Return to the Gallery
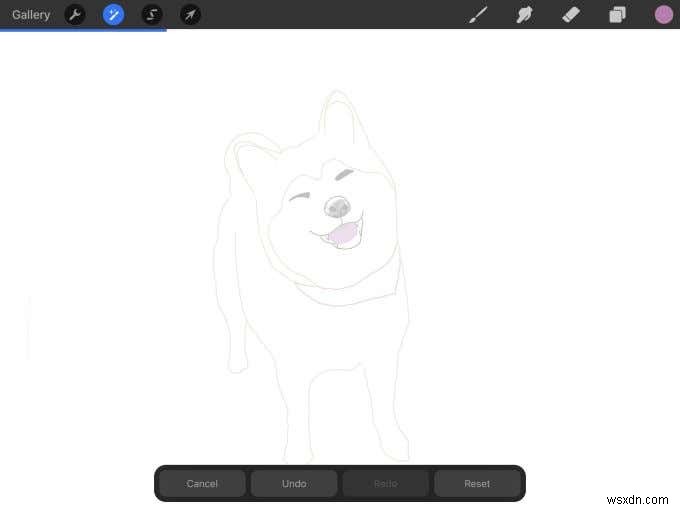This screenshot has height=510, width=680. click(31, 15)
